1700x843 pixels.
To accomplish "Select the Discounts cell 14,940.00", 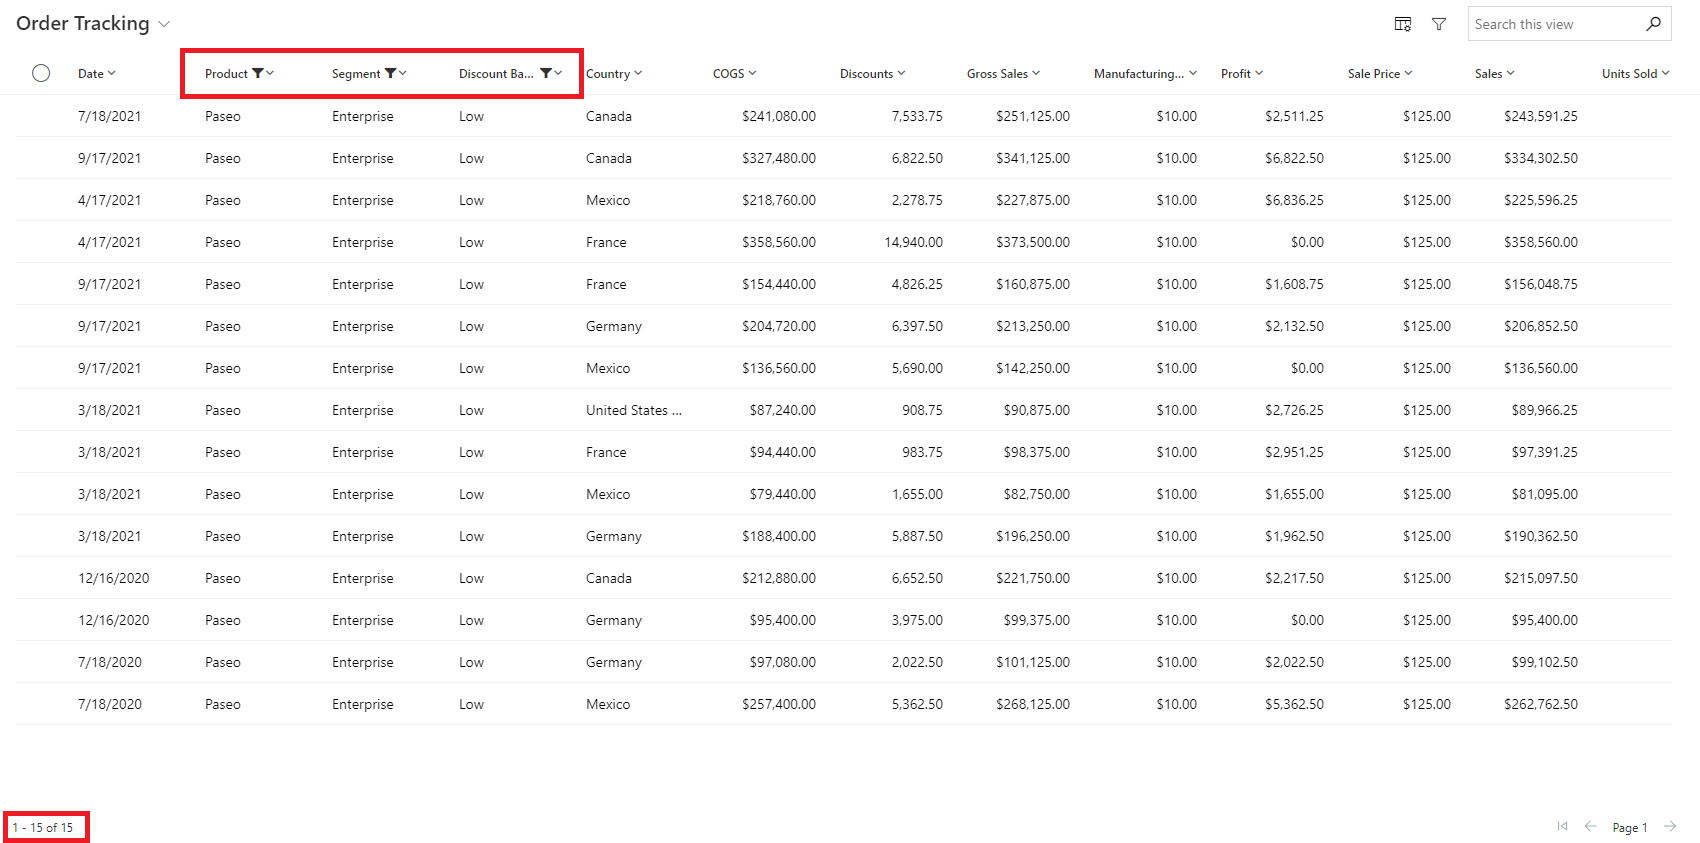I will 914,242.
